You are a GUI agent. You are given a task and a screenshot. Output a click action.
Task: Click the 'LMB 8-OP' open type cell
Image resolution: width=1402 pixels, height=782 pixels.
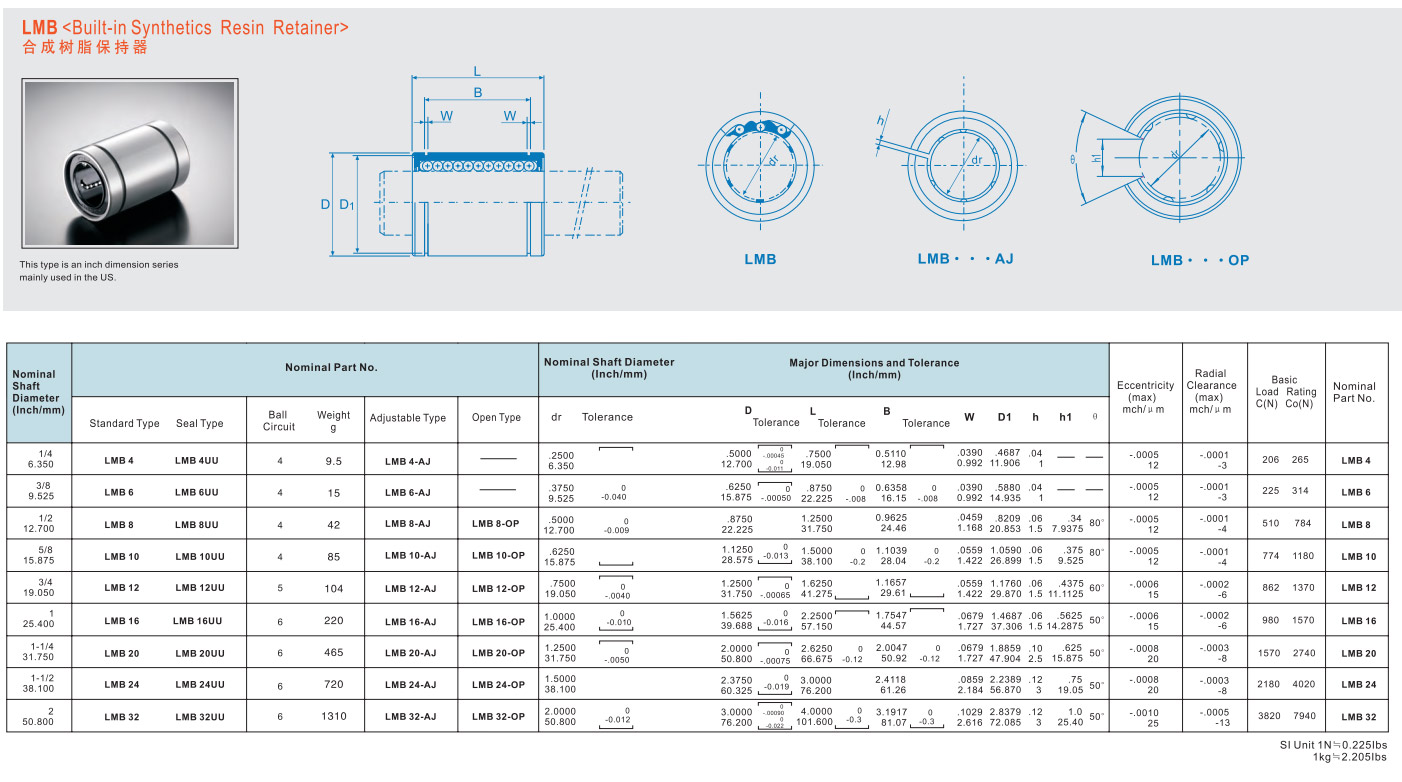(x=498, y=523)
